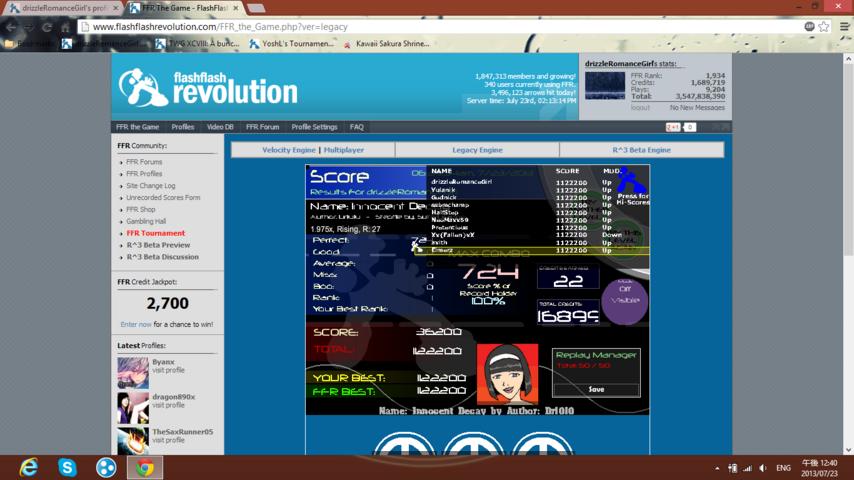Click No New Messages link
854x480 pixels.
(697, 108)
